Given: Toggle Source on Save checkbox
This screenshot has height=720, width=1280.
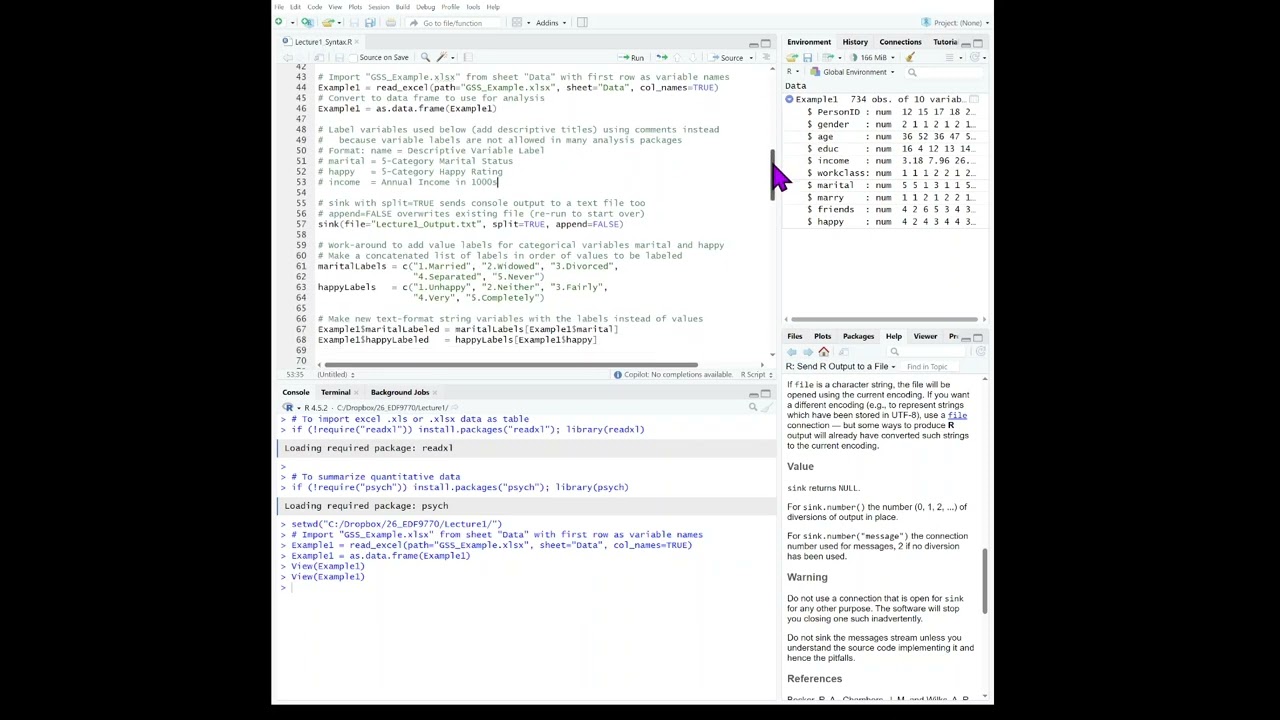Looking at the screenshot, I should (354, 58).
